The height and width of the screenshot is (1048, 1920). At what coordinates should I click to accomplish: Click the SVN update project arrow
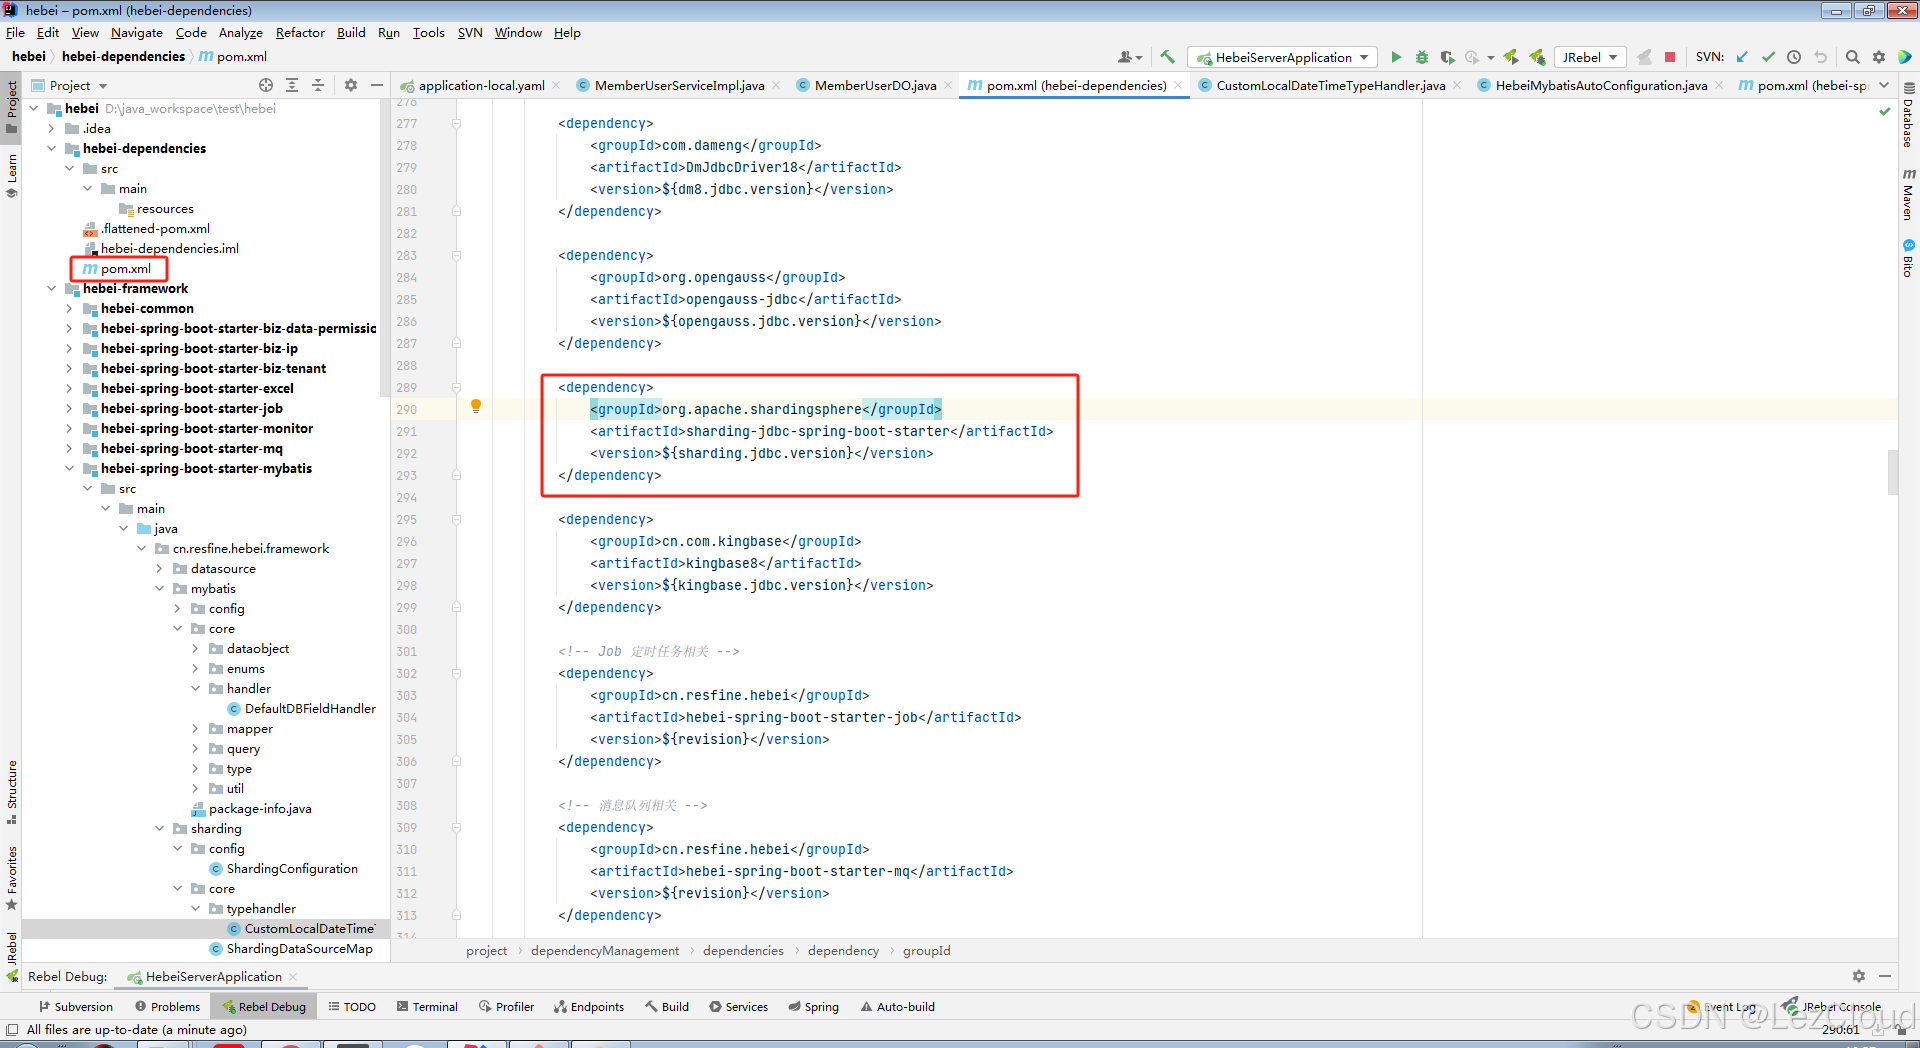tap(1743, 57)
